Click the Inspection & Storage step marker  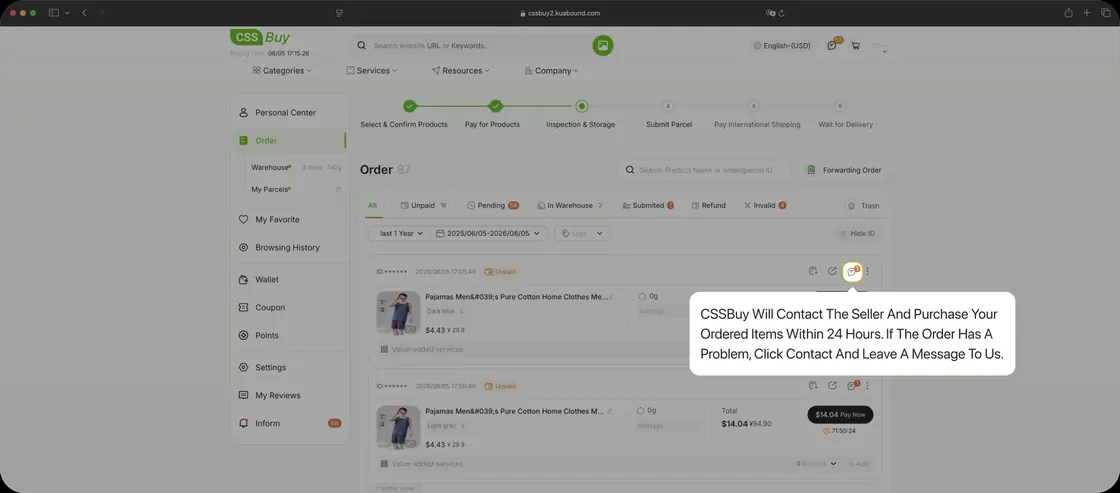click(581, 106)
